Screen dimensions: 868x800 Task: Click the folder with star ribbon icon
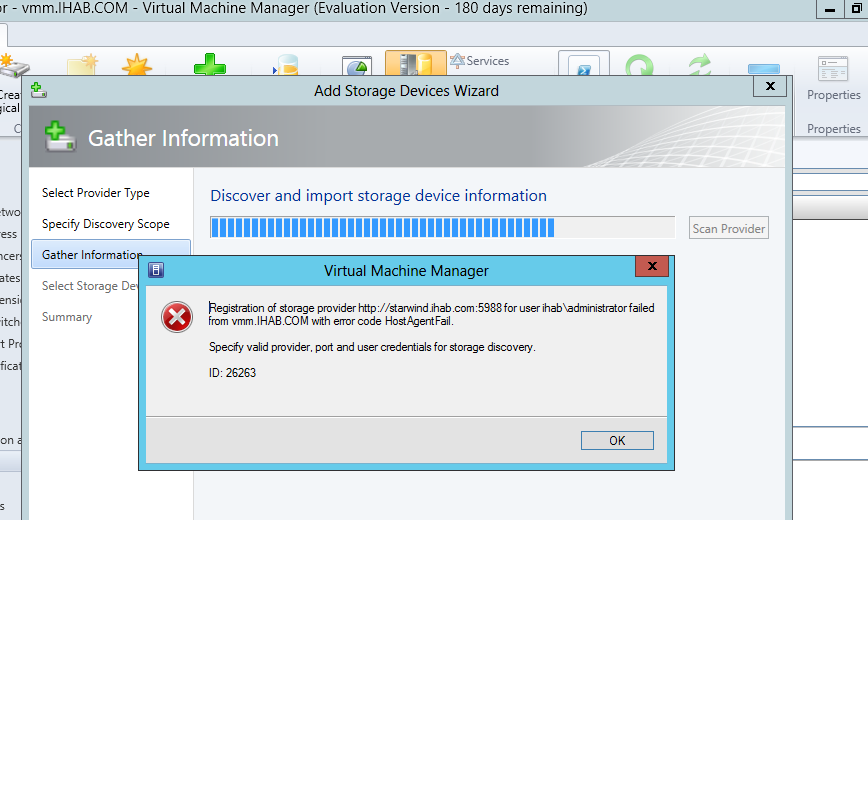(82, 65)
